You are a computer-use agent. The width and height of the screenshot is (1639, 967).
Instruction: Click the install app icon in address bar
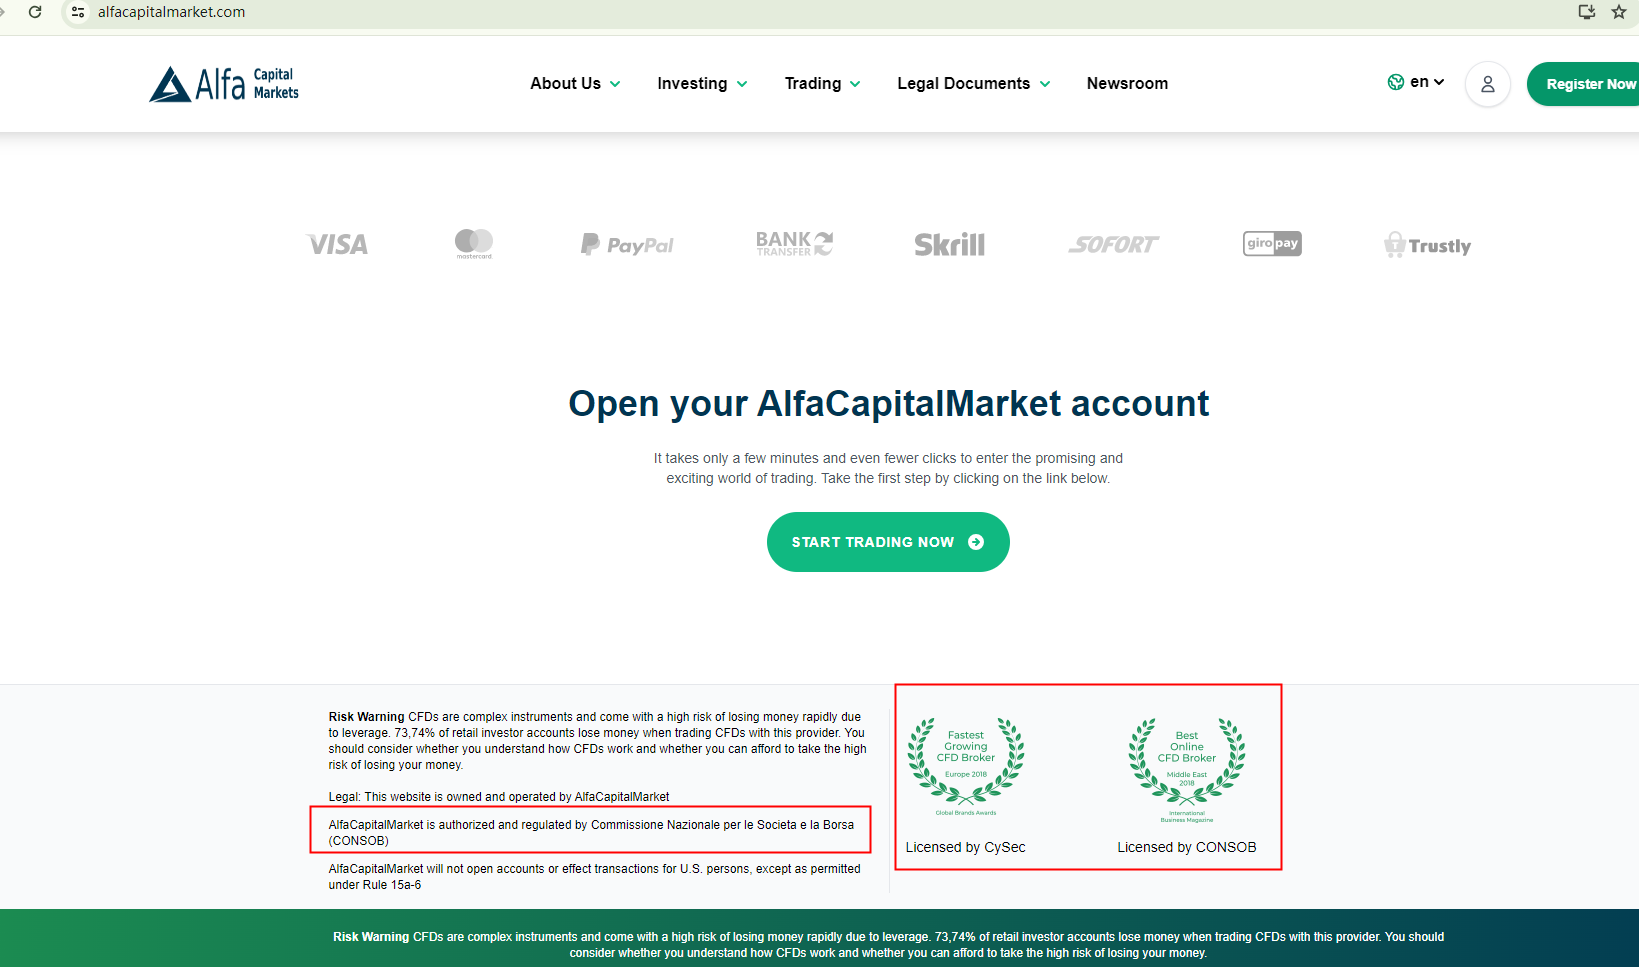1586,12
